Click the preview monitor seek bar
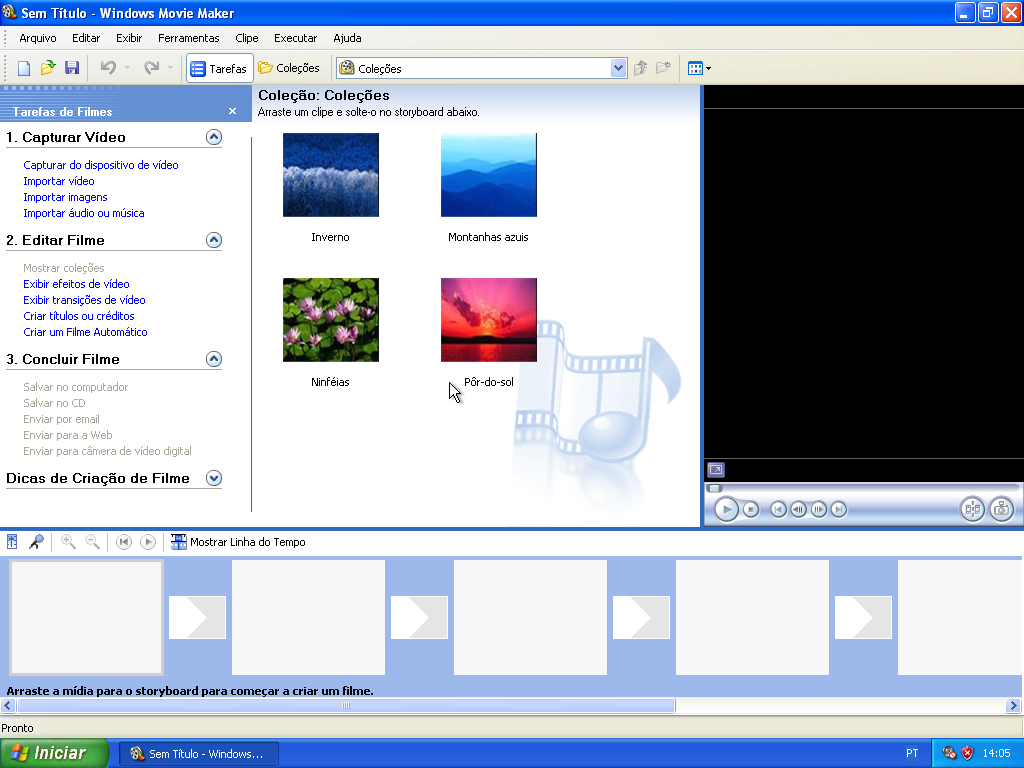 click(862, 488)
